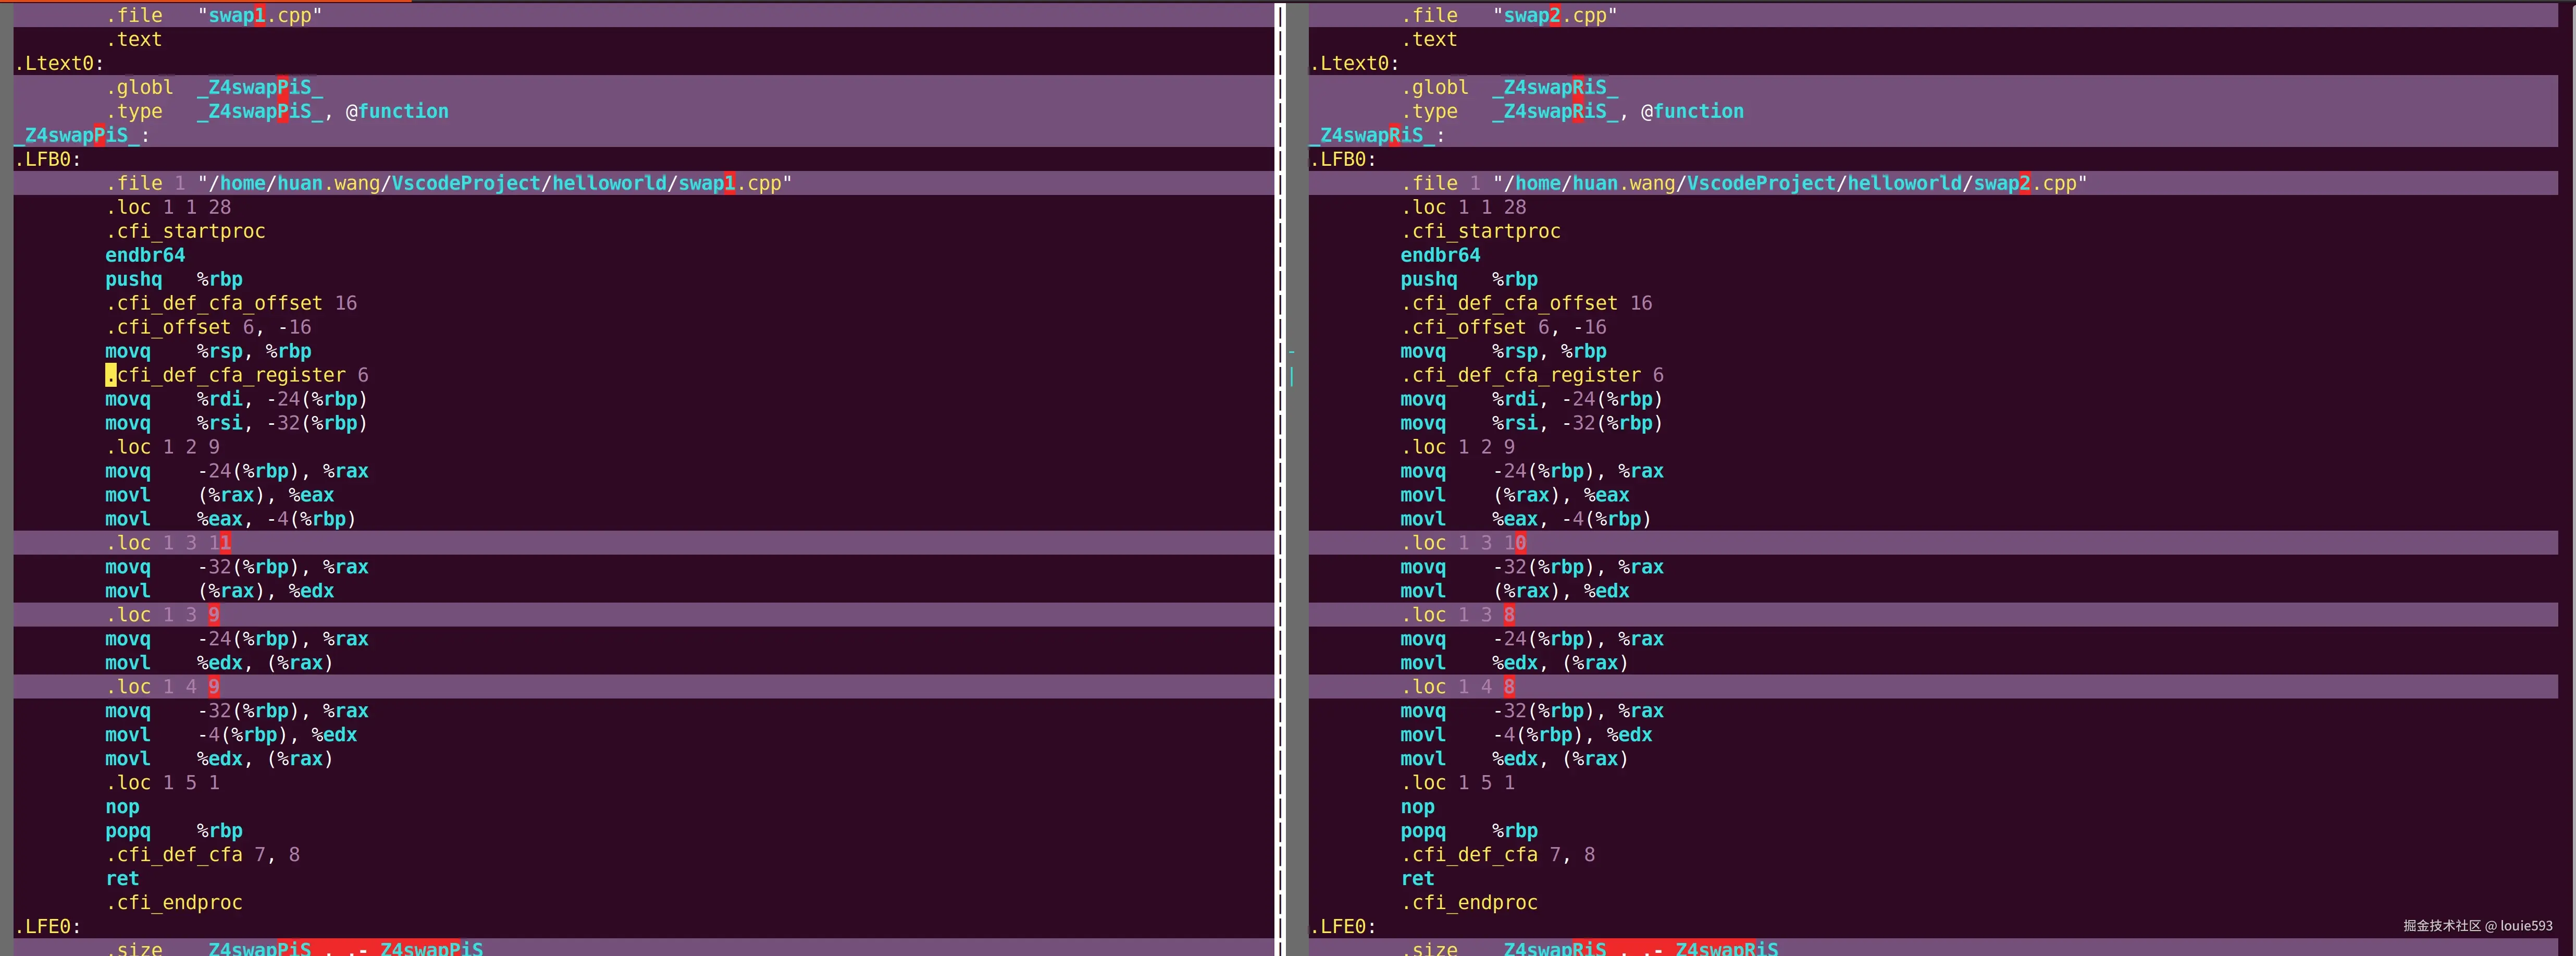The width and height of the screenshot is (2576, 956).
Task: Click the red highlighted '2' in right pane's top swap2.cpp line
Action: pos(1555,15)
